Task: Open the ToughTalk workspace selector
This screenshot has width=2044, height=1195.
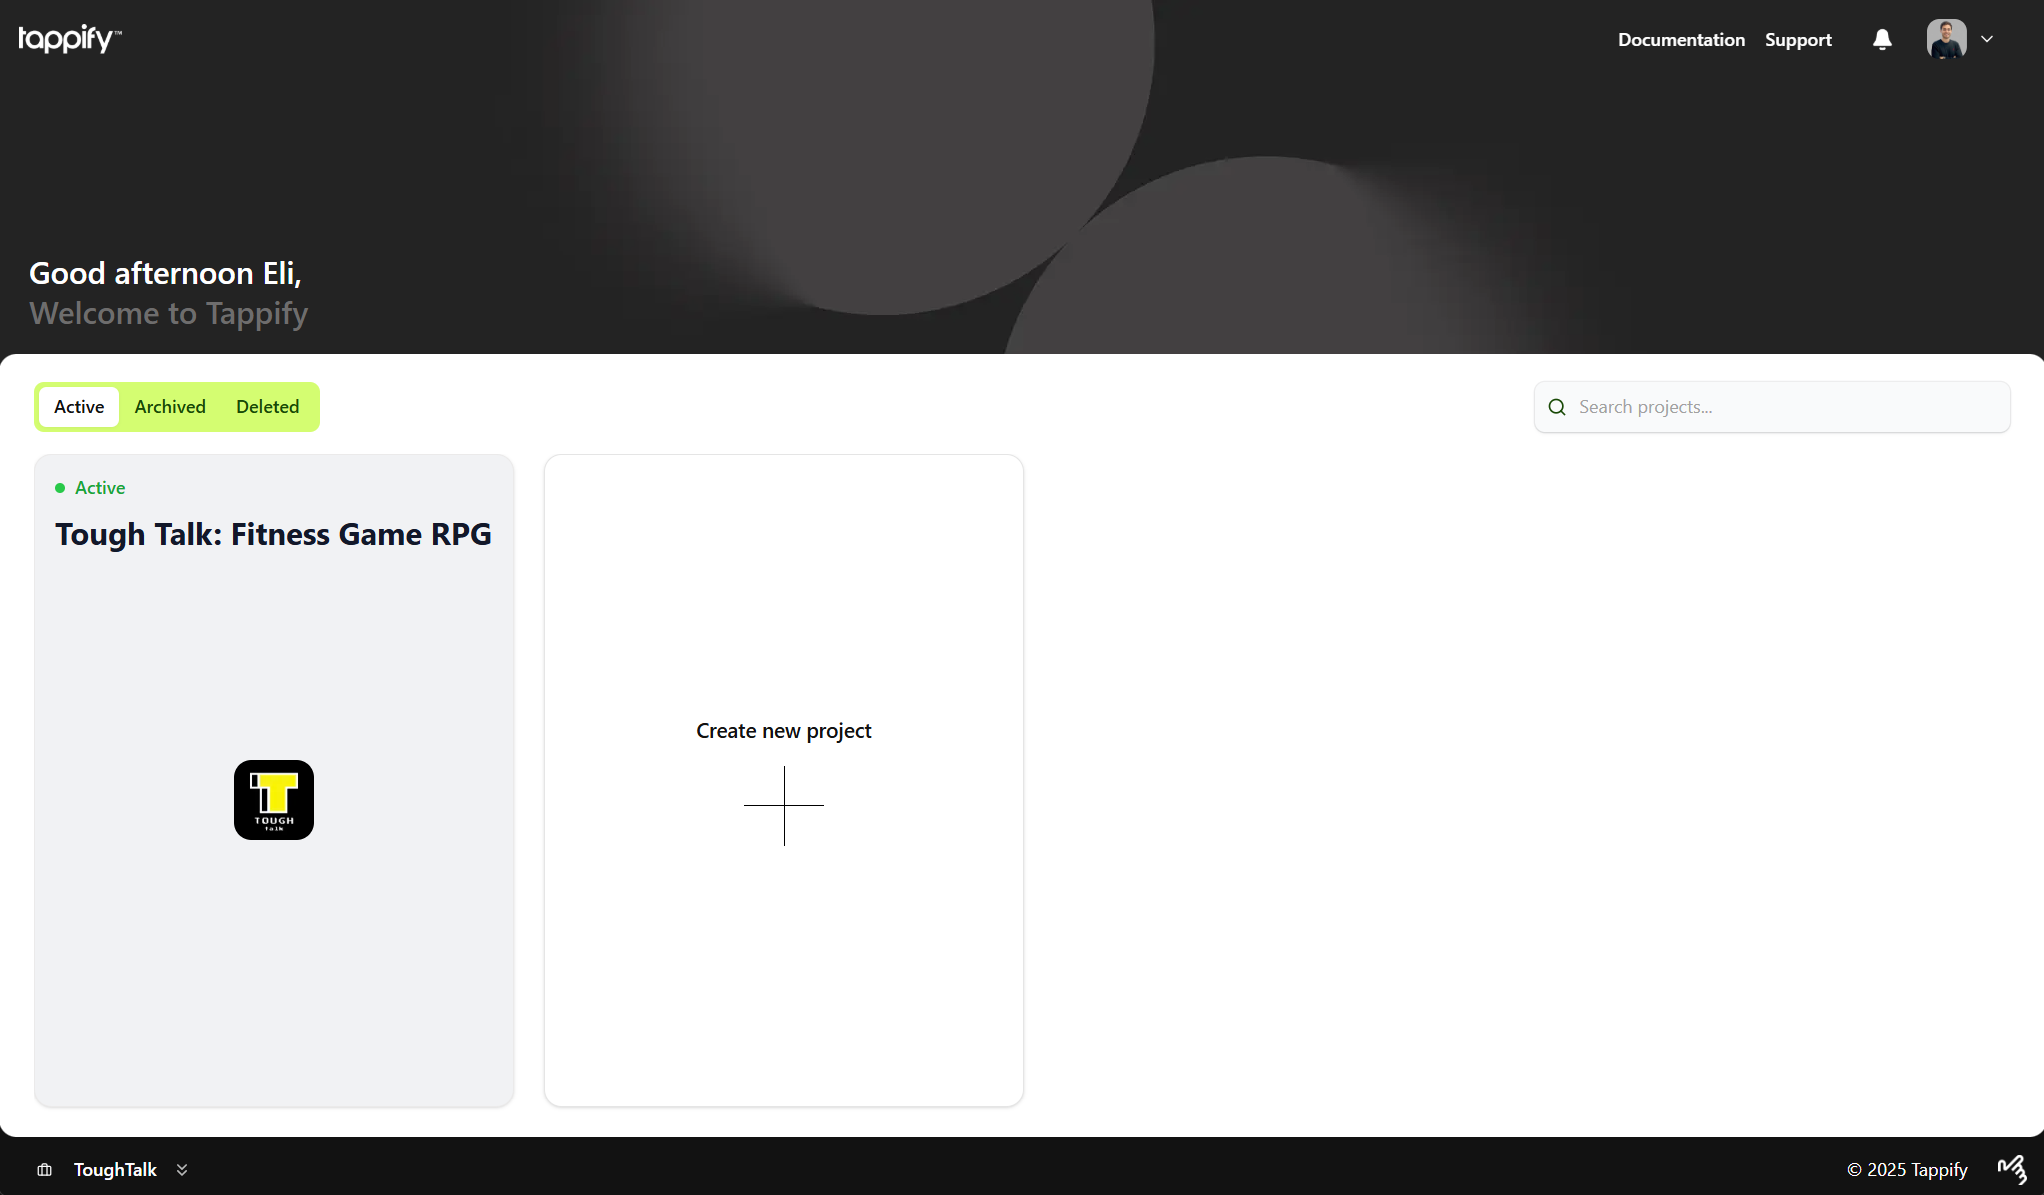Action: (115, 1170)
